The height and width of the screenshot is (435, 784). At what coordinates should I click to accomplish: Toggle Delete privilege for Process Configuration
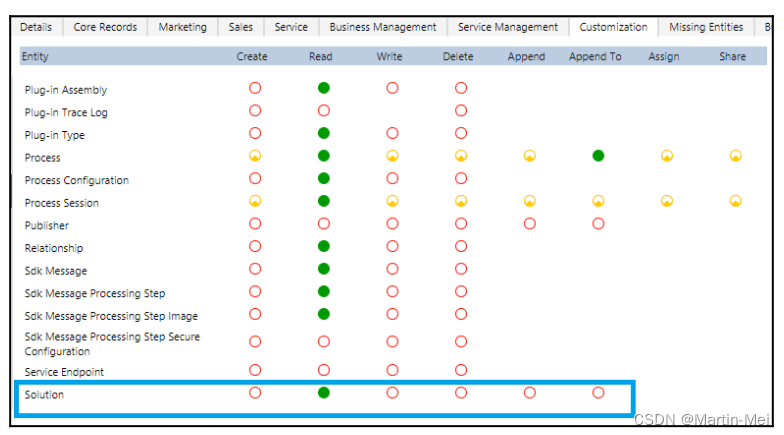coord(461,178)
